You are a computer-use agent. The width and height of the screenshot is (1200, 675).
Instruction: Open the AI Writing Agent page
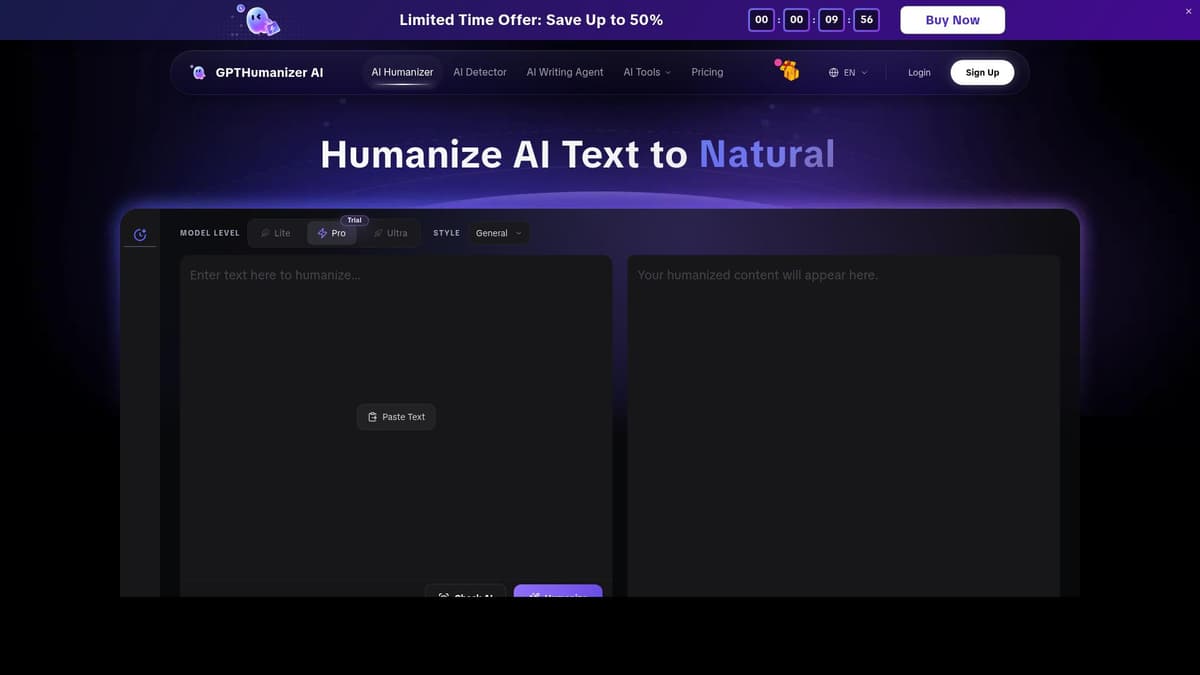564,71
